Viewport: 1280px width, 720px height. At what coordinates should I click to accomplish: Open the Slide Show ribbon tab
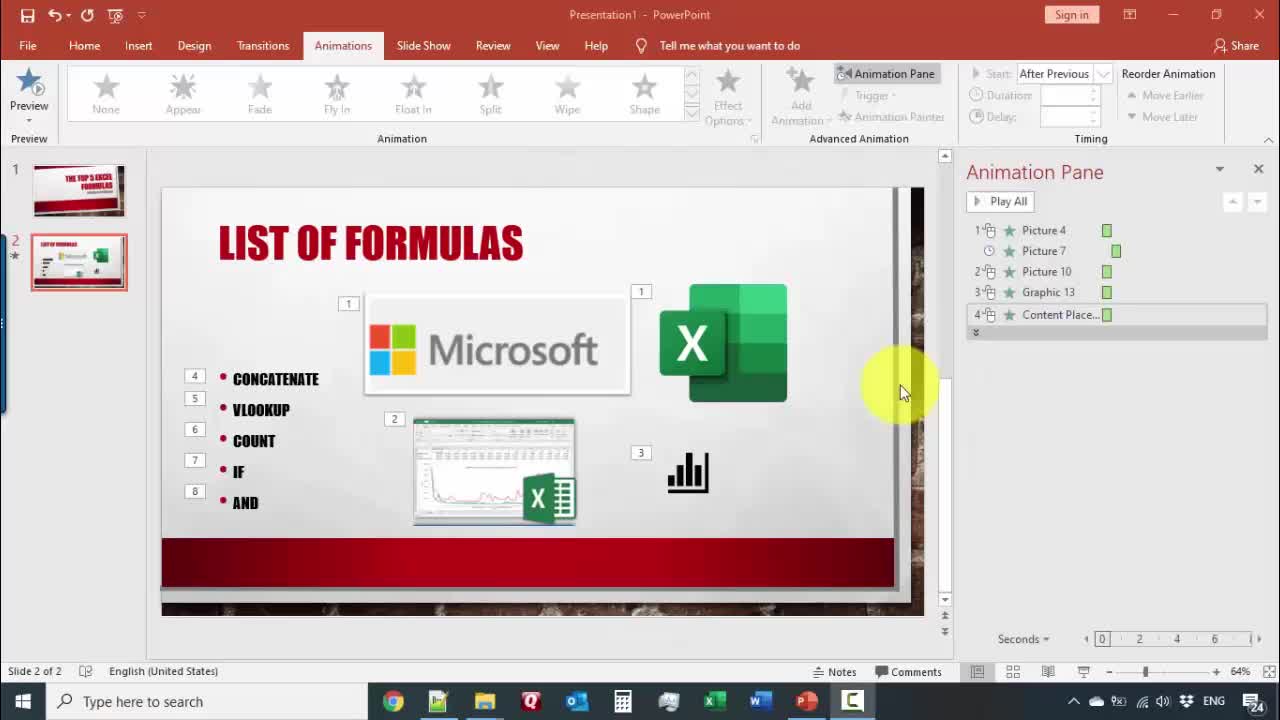click(x=423, y=46)
